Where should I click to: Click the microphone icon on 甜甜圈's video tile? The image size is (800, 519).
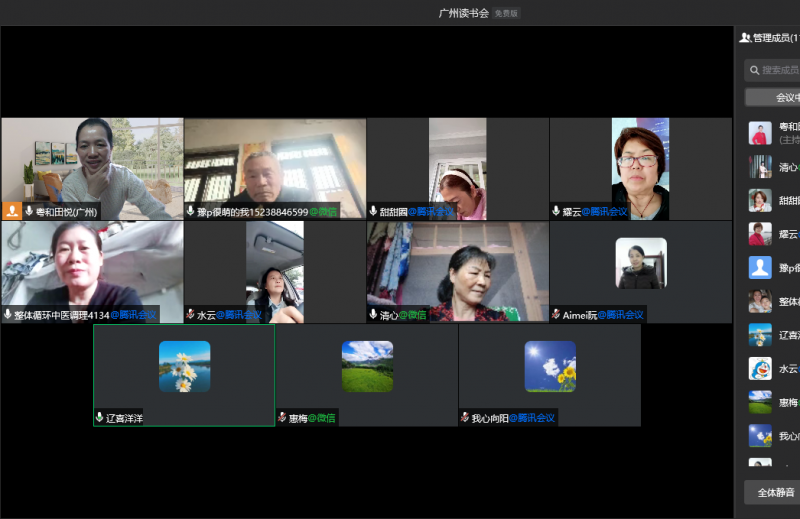point(373,211)
